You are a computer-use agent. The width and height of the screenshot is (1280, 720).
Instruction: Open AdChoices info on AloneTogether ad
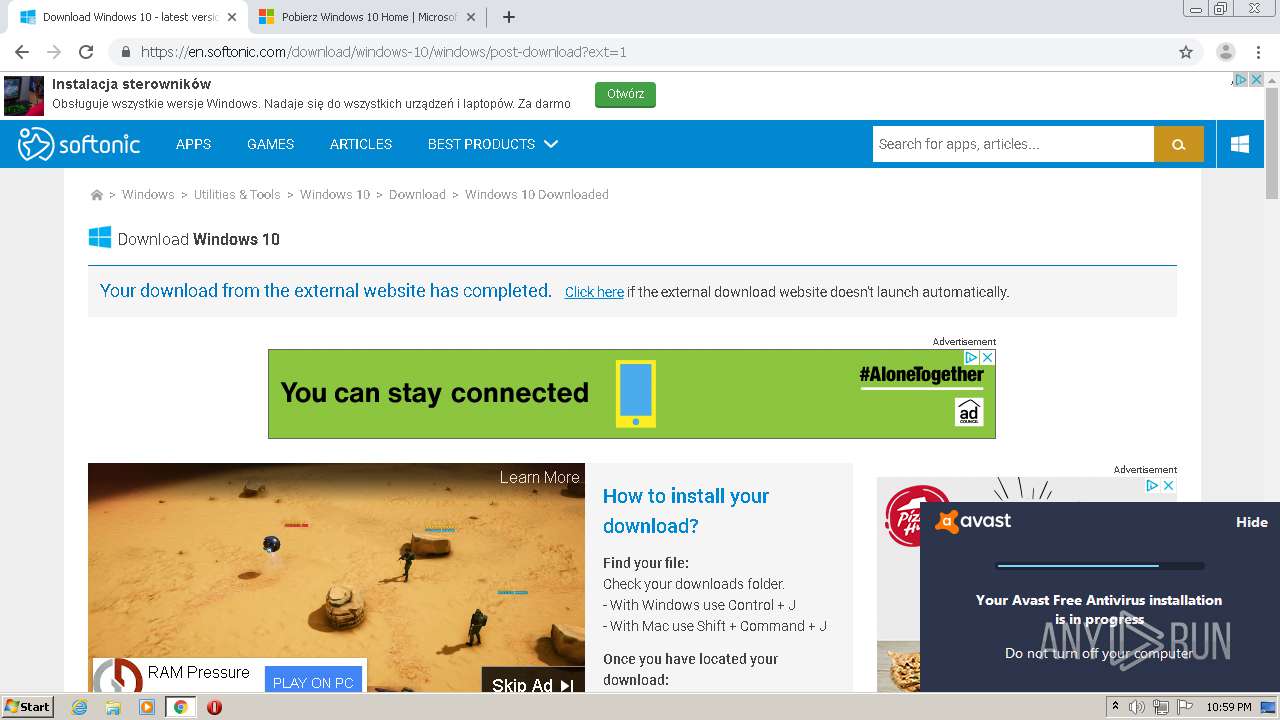click(x=971, y=357)
